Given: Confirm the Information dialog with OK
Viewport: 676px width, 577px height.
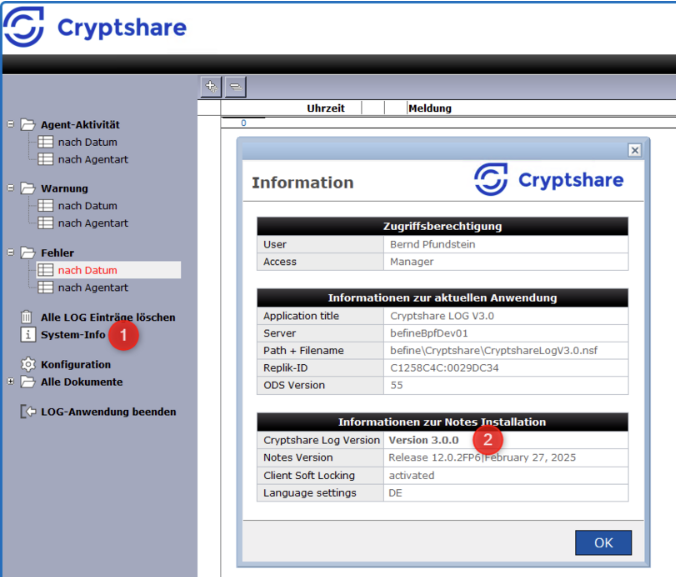Looking at the screenshot, I should click(603, 543).
